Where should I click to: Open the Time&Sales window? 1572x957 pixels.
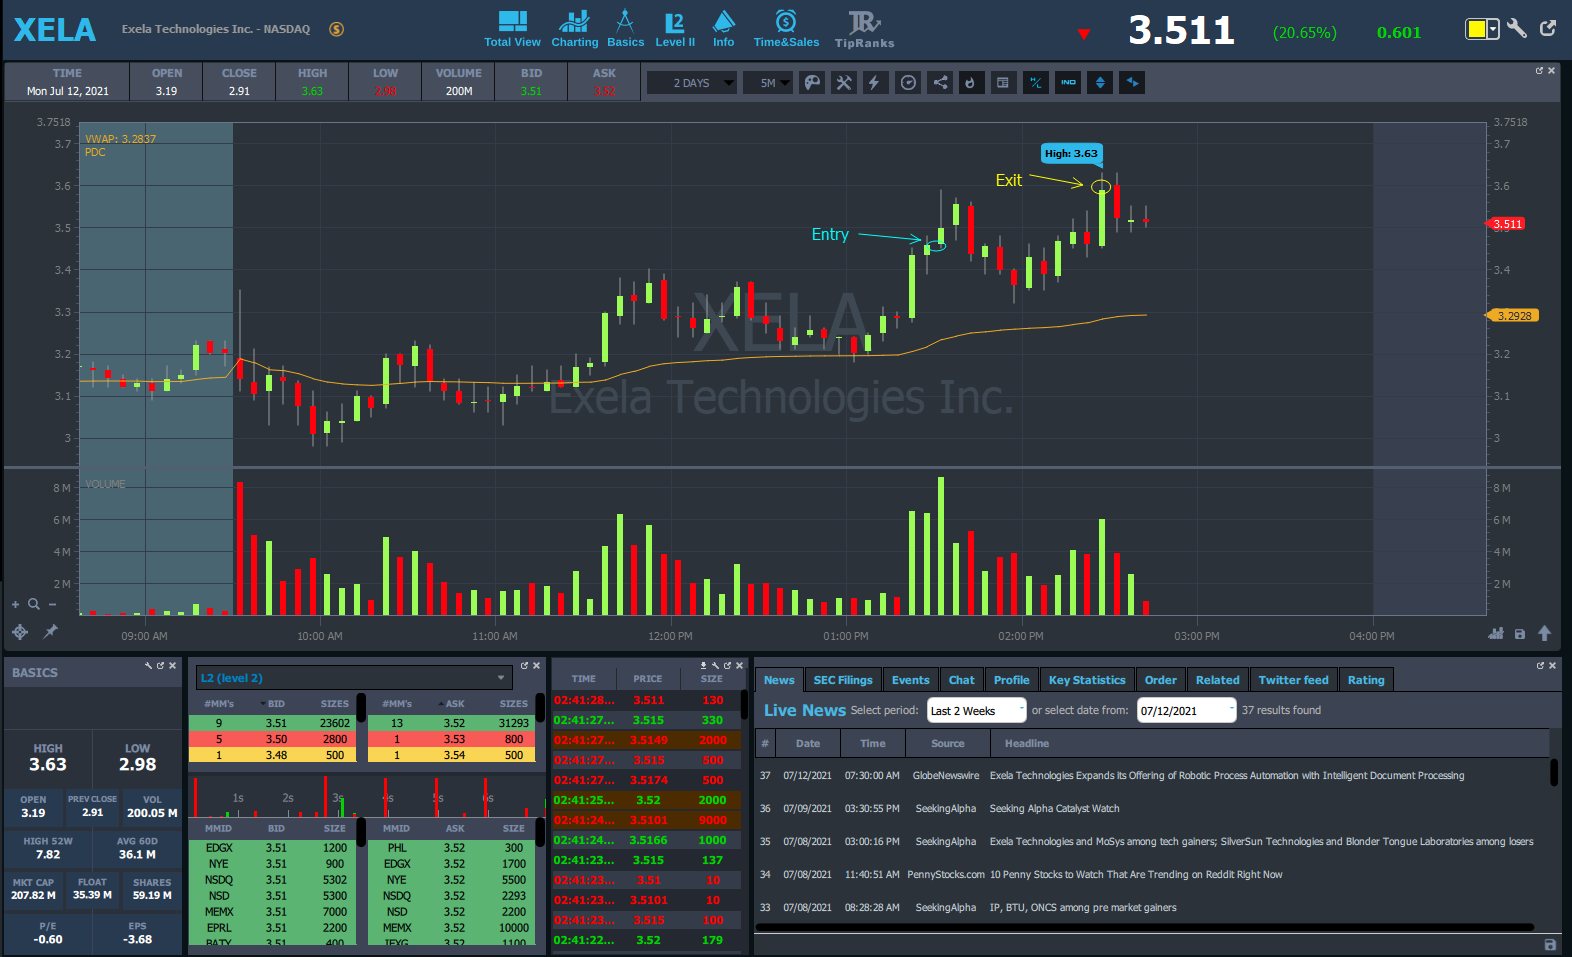[786, 29]
